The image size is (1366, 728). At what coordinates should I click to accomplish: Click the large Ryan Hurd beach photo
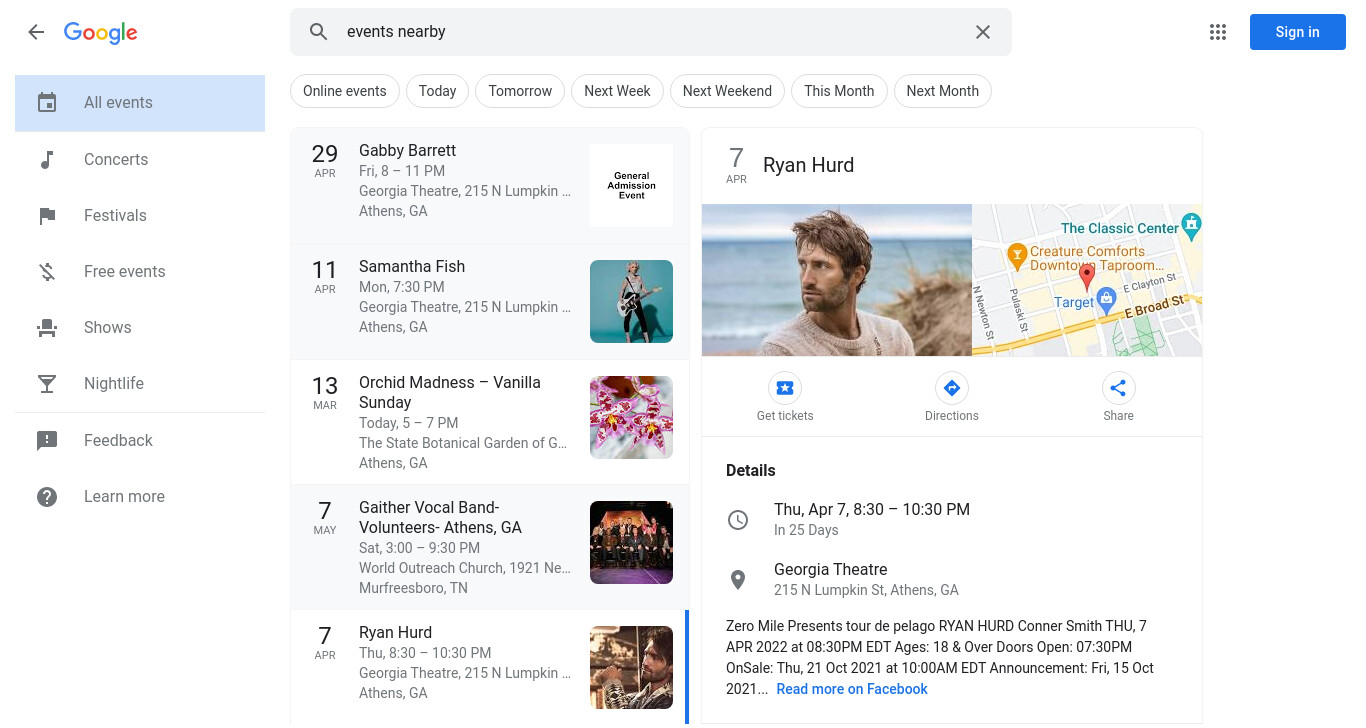837,280
